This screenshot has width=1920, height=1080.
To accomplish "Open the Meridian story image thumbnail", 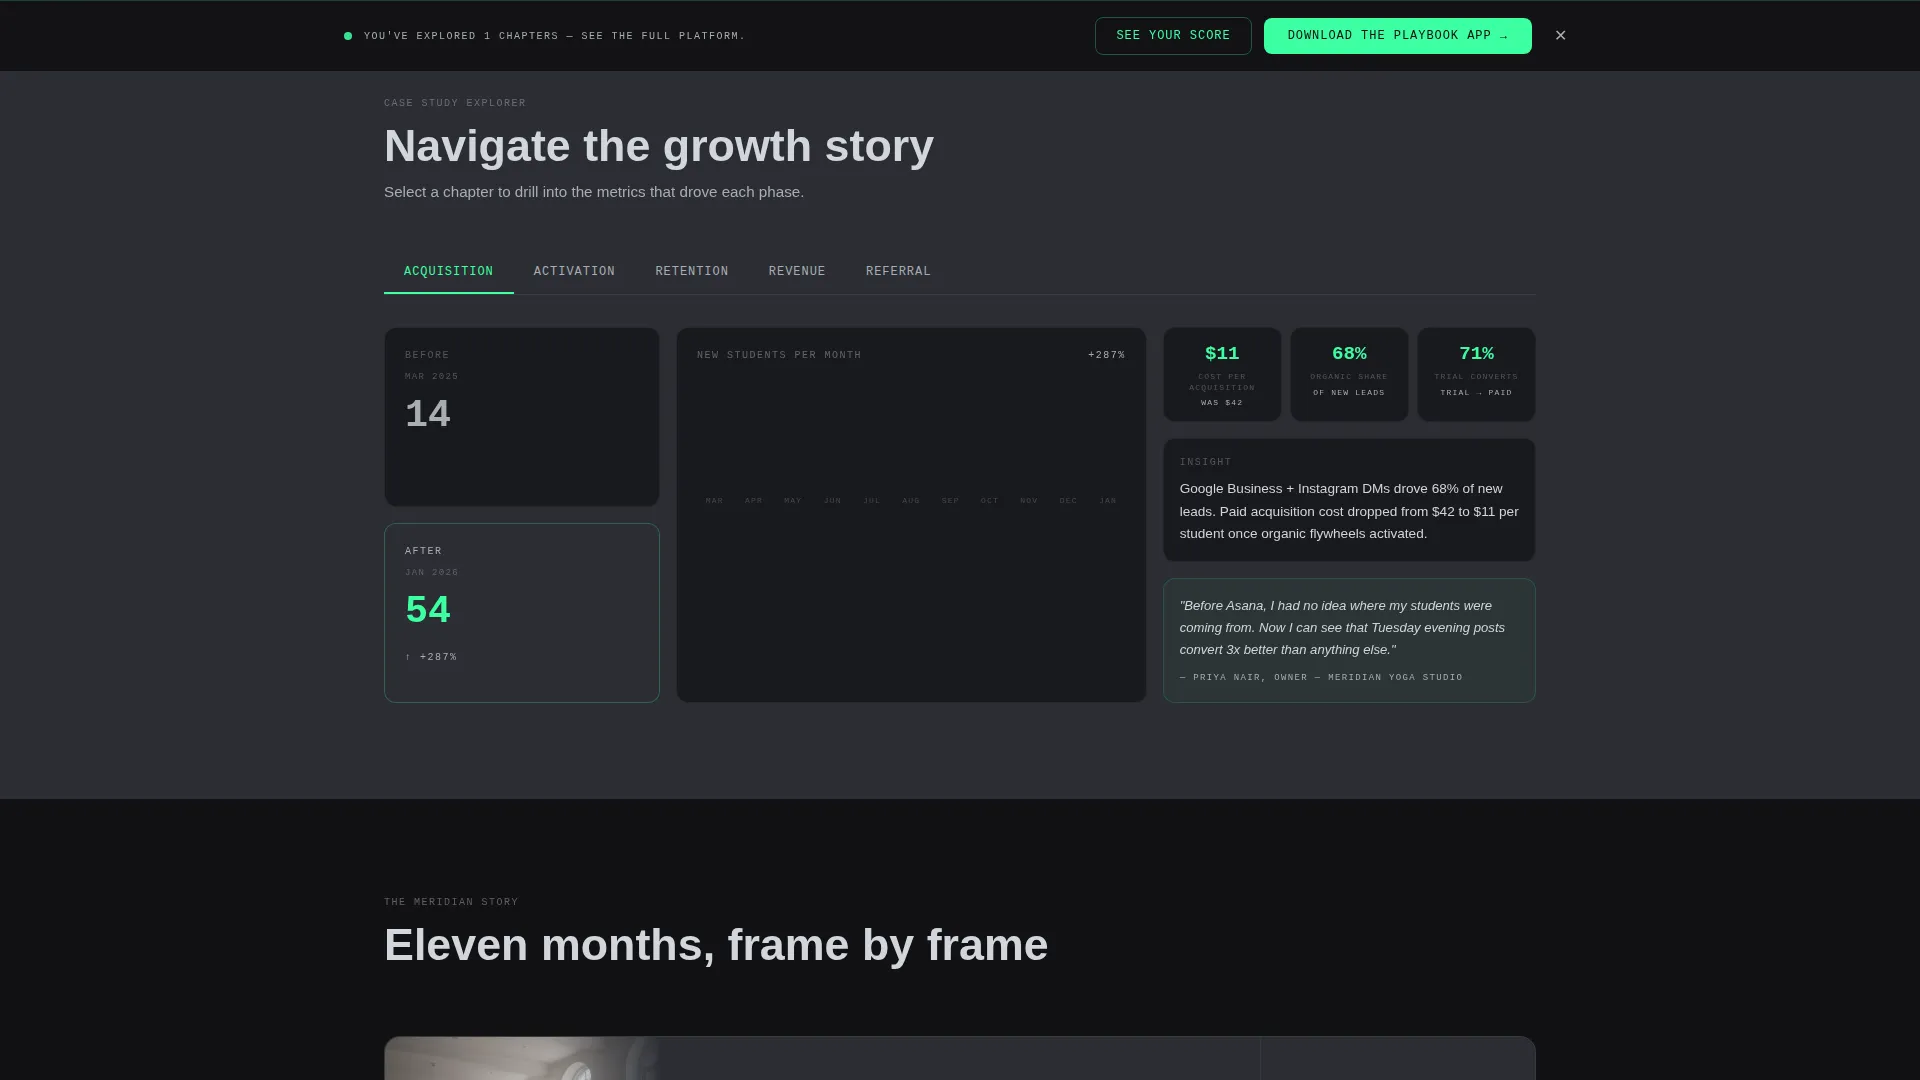I will (x=522, y=1058).
